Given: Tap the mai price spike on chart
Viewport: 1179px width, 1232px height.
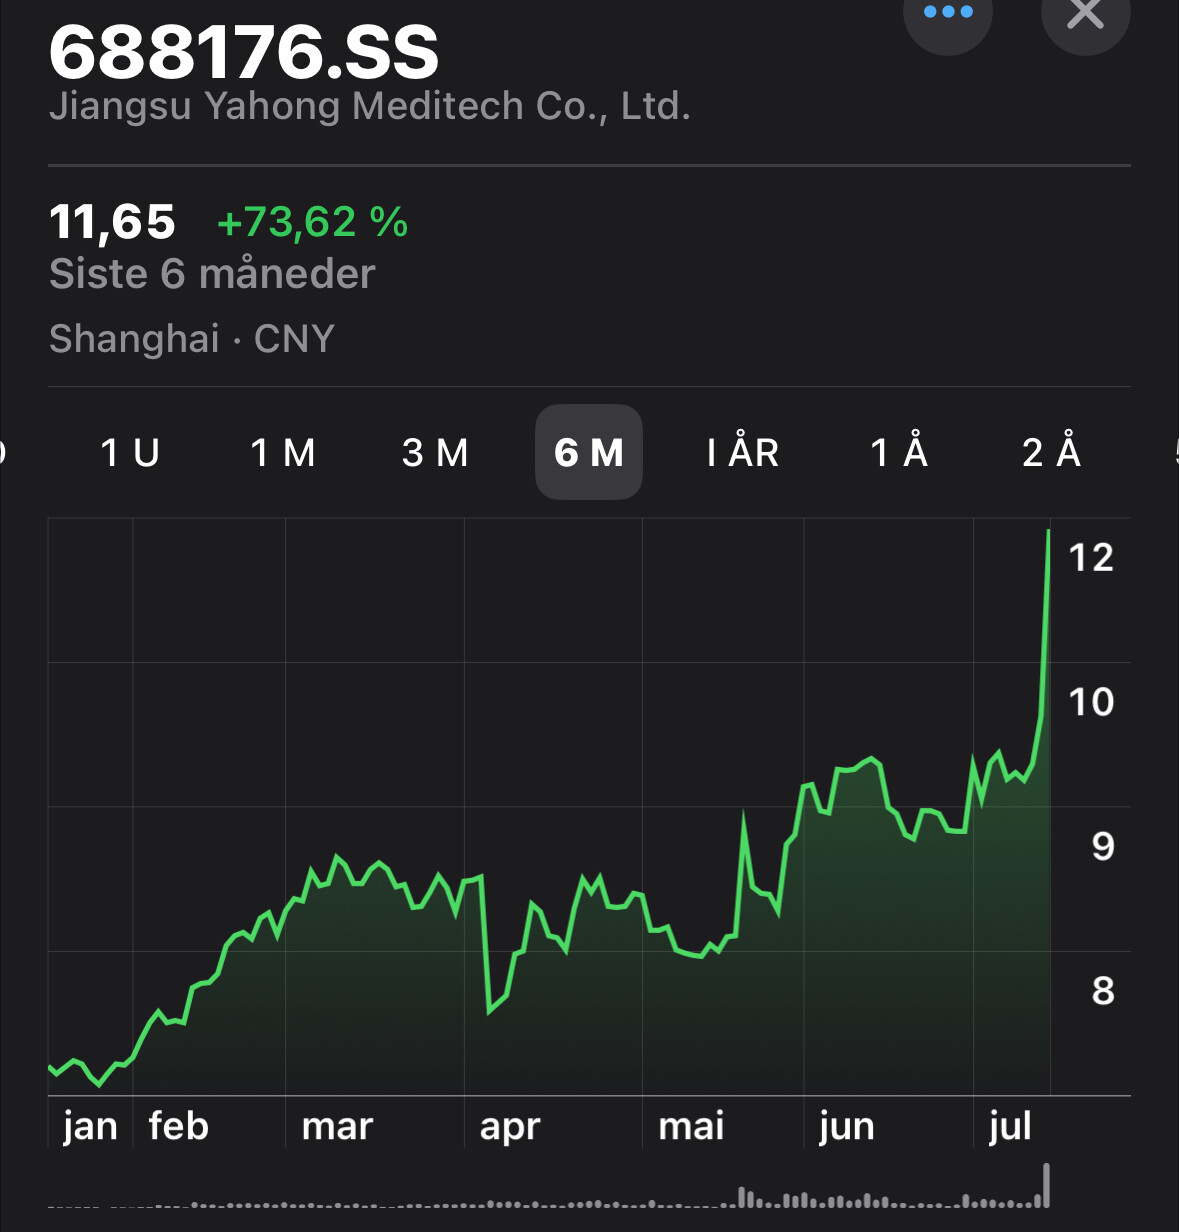Looking at the screenshot, I should click(744, 815).
